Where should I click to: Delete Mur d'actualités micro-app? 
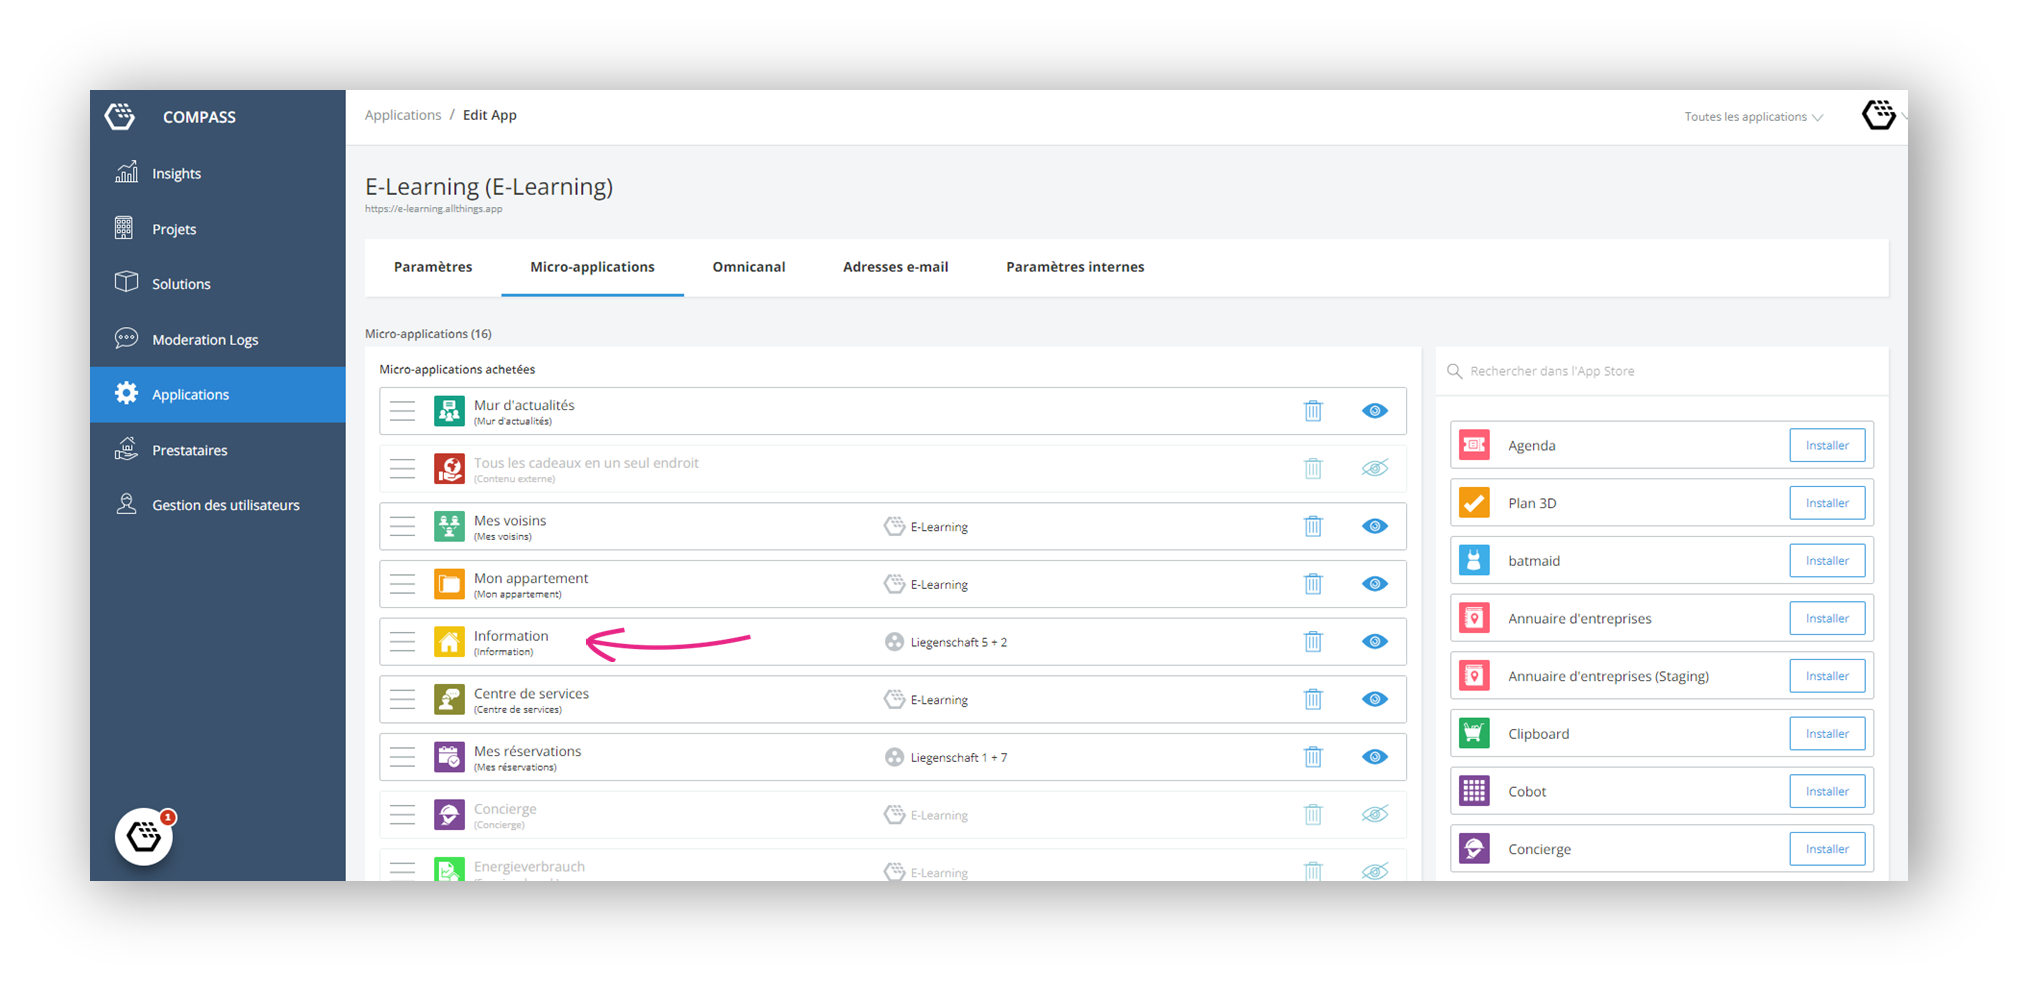coord(1313,411)
